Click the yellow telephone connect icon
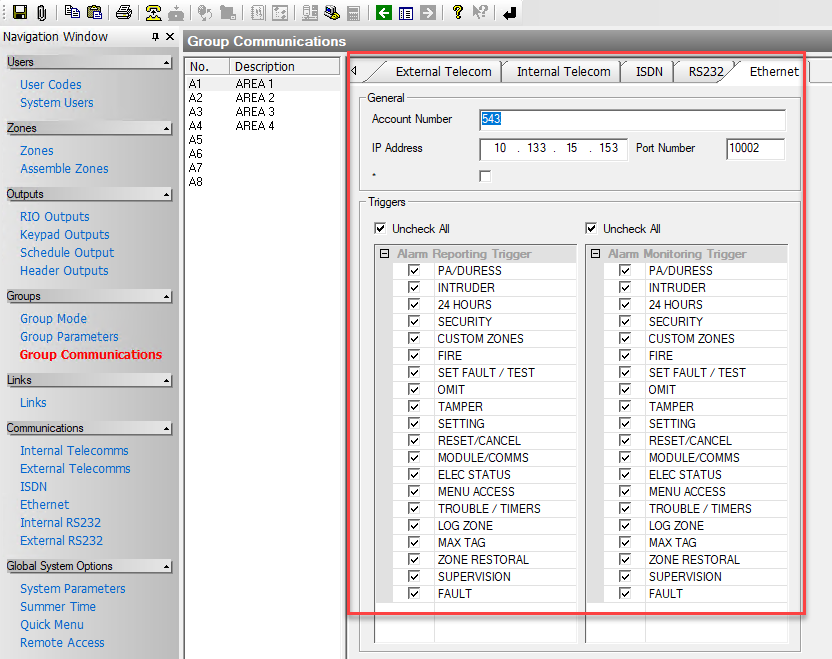Viewport: 832px width, 659px height. (153, 12)
